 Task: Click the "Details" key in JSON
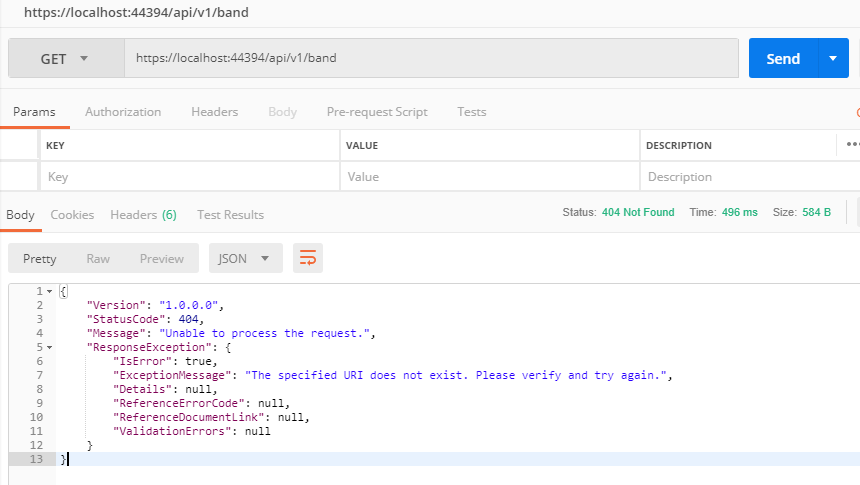click(142, 389)
